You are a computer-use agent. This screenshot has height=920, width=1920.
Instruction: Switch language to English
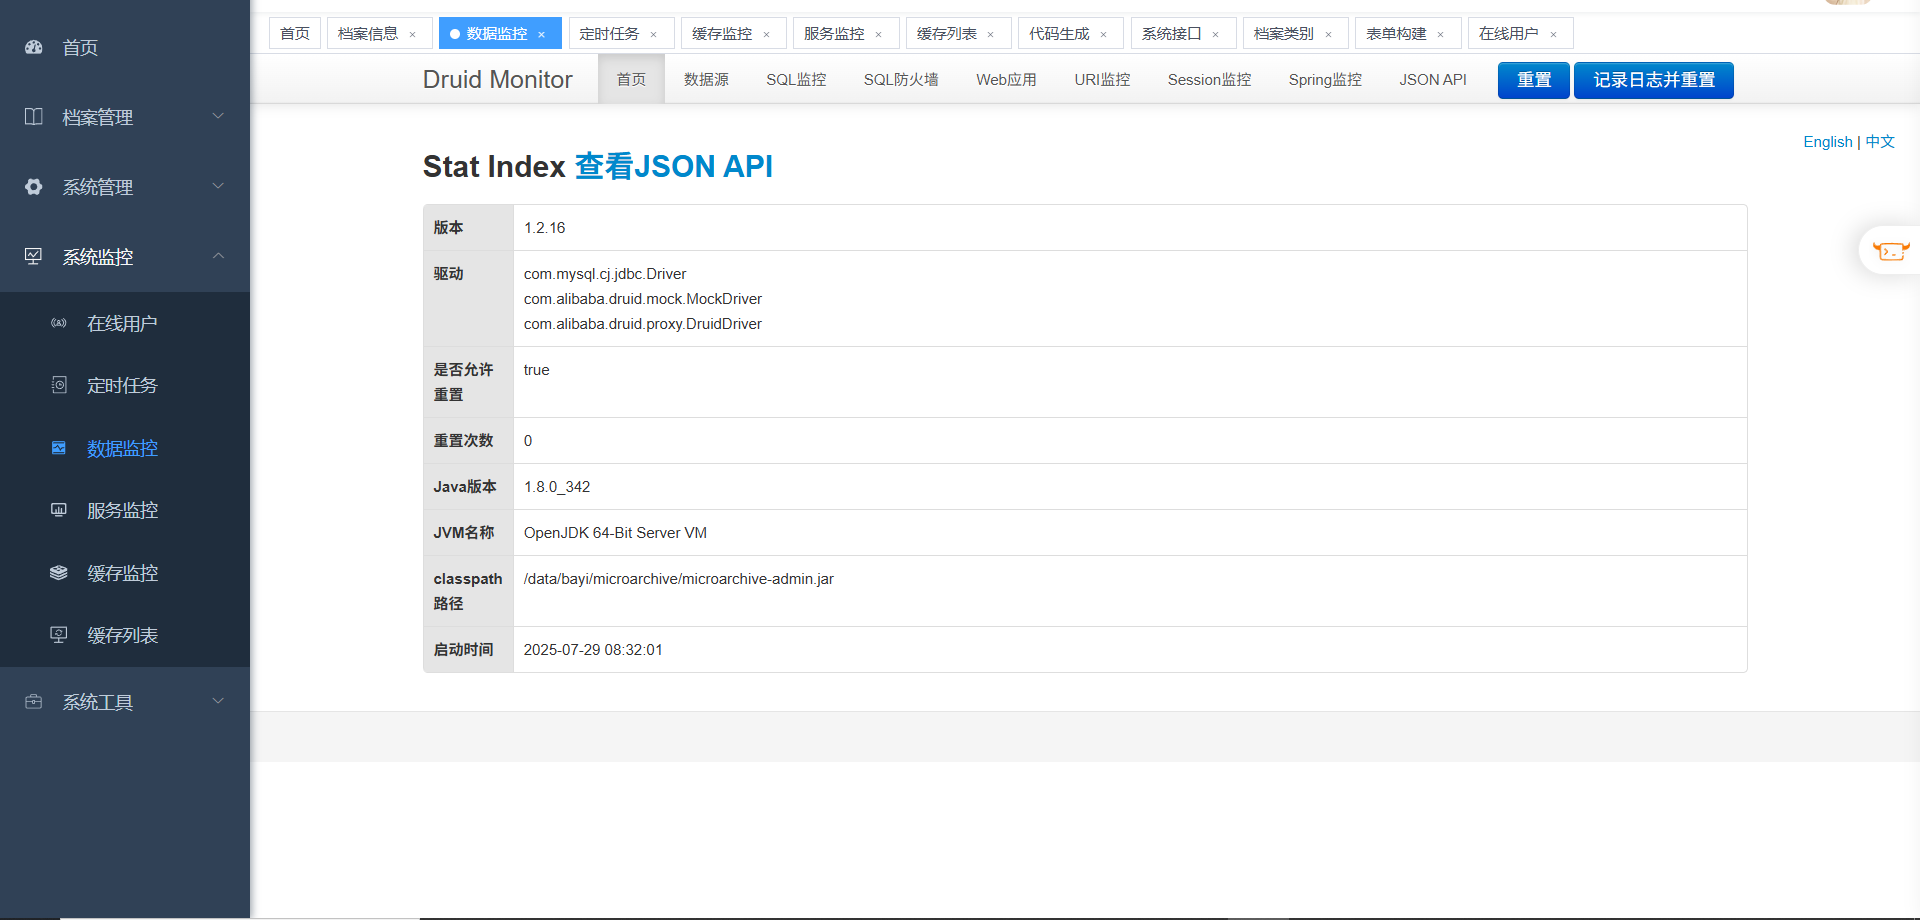click(x=1827, y=142)
